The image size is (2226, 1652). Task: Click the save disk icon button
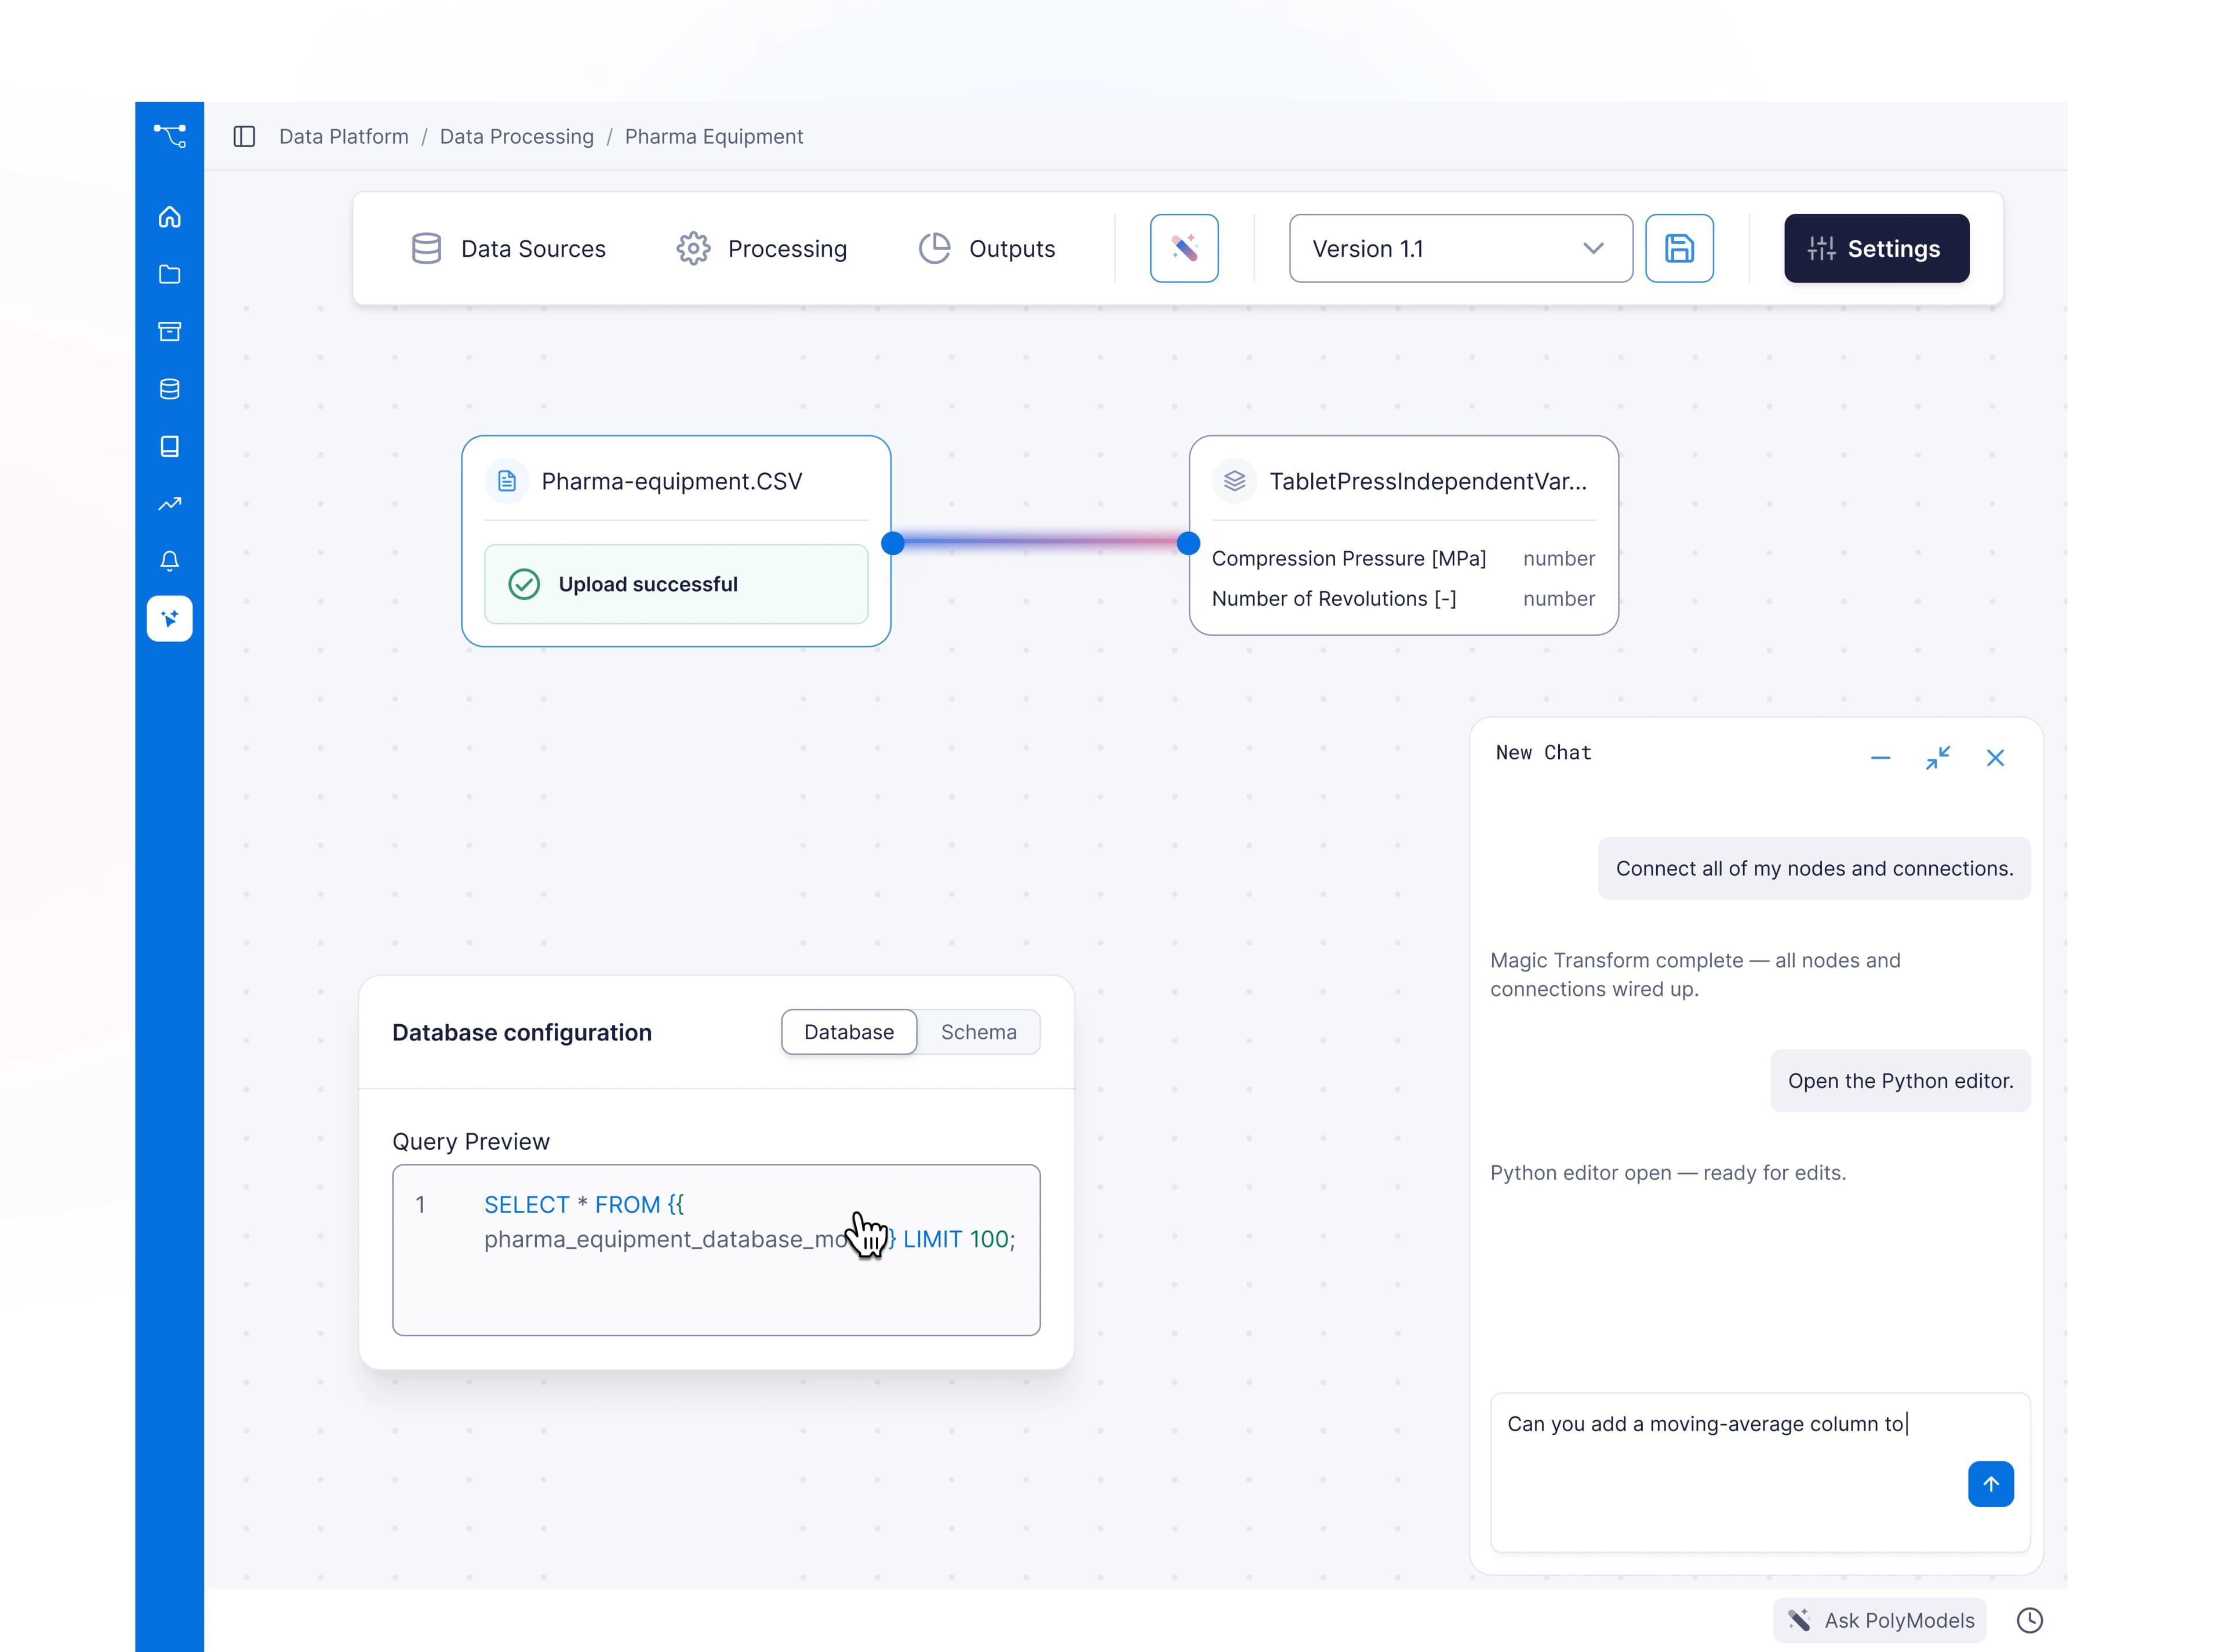point(1679,248)
